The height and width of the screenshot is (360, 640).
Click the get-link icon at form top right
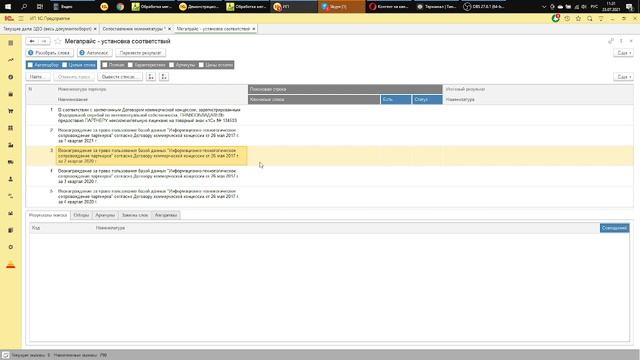click(x=611, y=41)
